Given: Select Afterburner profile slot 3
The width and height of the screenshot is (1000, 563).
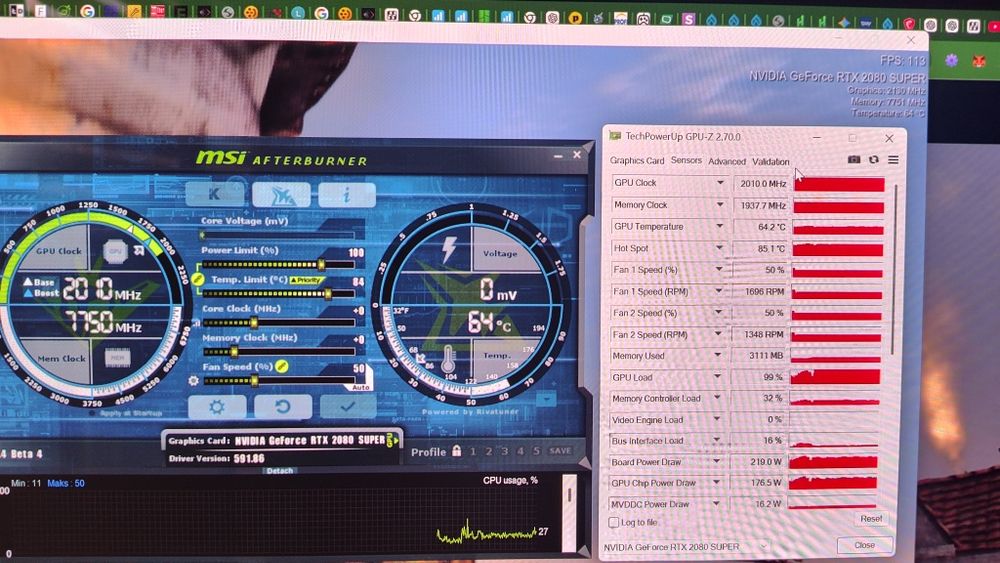Looking at the screenshot, I should pos(504,451).
